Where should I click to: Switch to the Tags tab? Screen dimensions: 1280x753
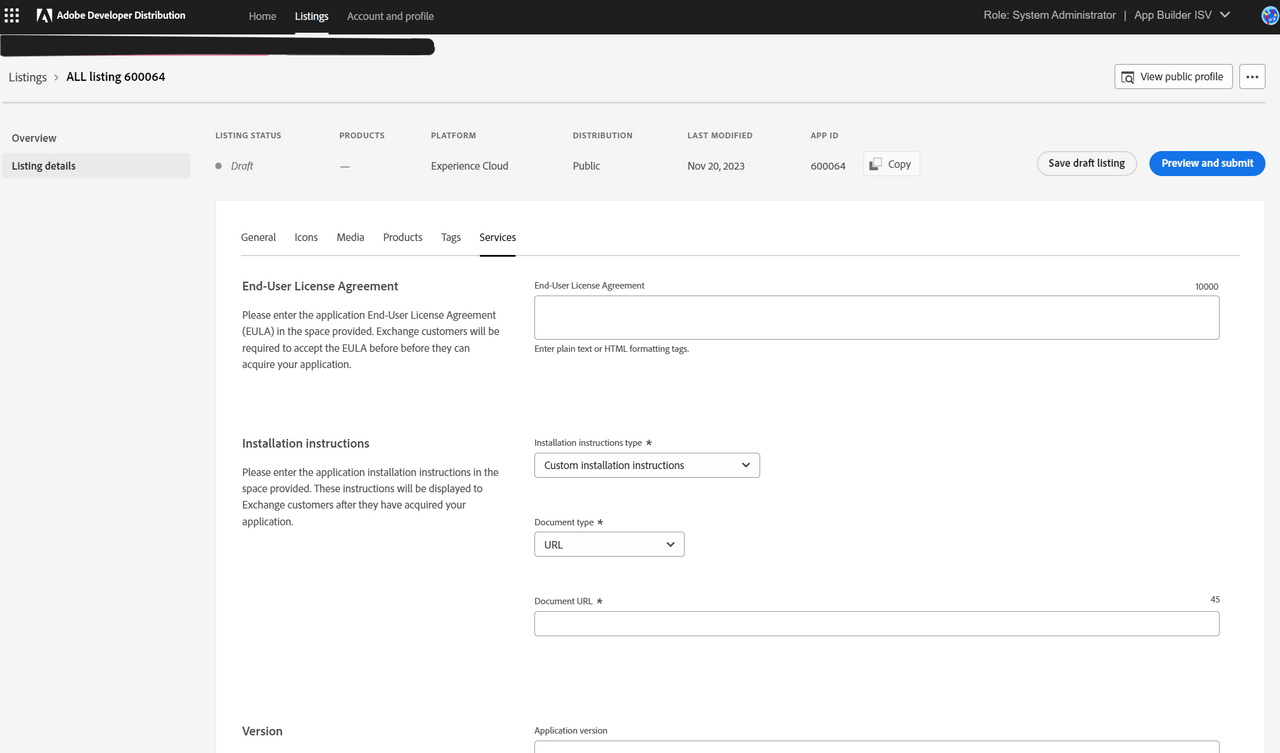click(x=451, y=237)
